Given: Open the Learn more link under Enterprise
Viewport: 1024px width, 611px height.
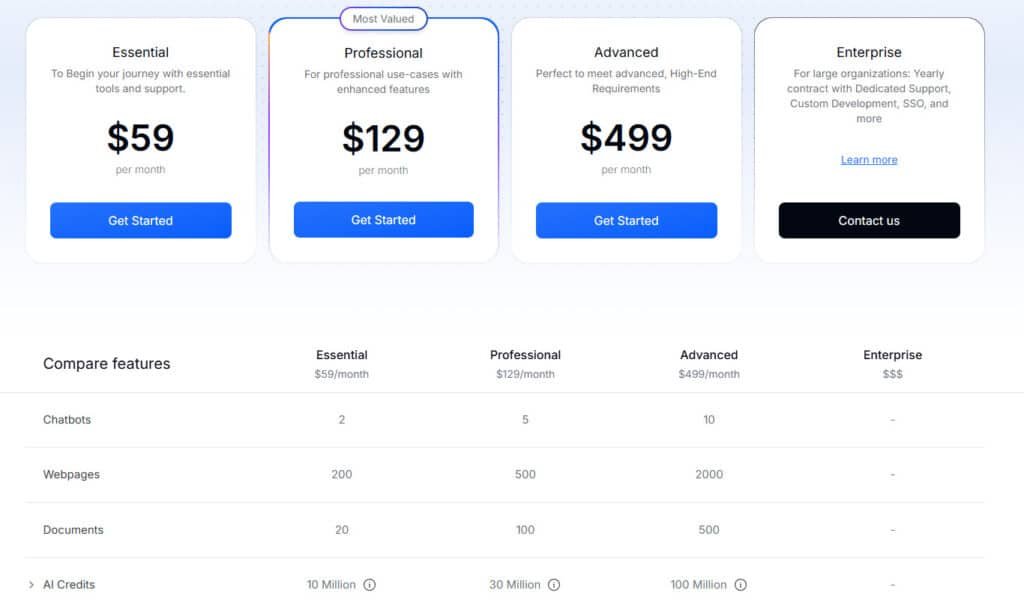Looking at the screenshot, I should (869, 159).
